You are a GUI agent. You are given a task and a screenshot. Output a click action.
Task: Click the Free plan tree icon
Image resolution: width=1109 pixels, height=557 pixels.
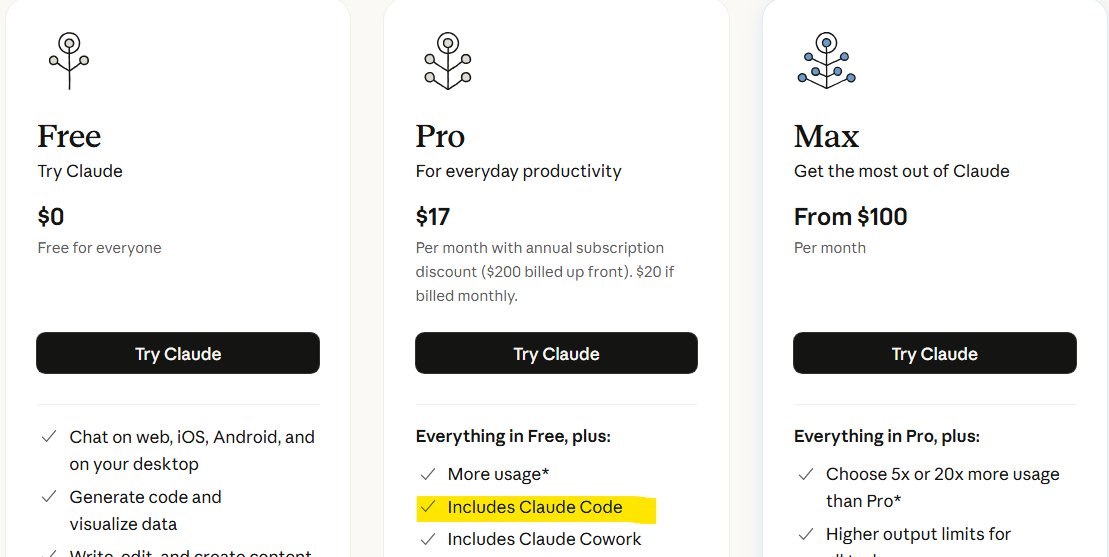69,61
